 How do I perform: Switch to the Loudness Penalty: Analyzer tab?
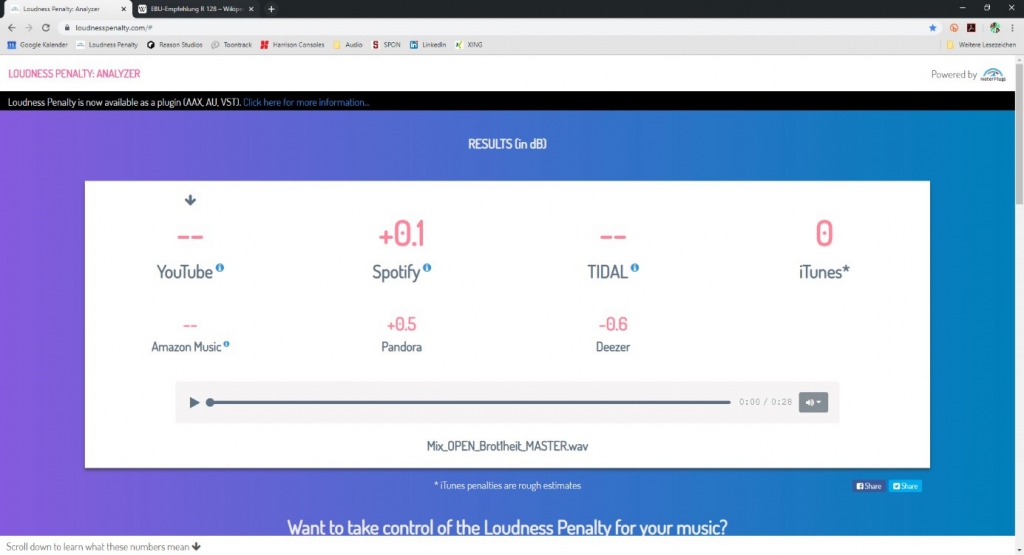pyautogui.click(x=65, y=9)
